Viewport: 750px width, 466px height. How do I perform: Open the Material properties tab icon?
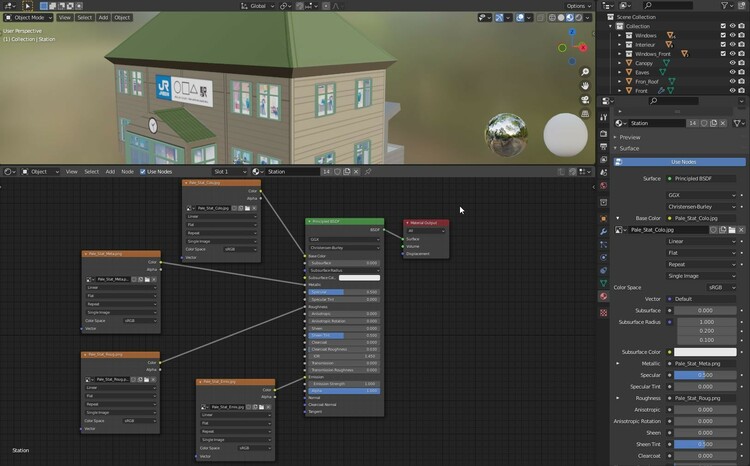tap(603, 296)
